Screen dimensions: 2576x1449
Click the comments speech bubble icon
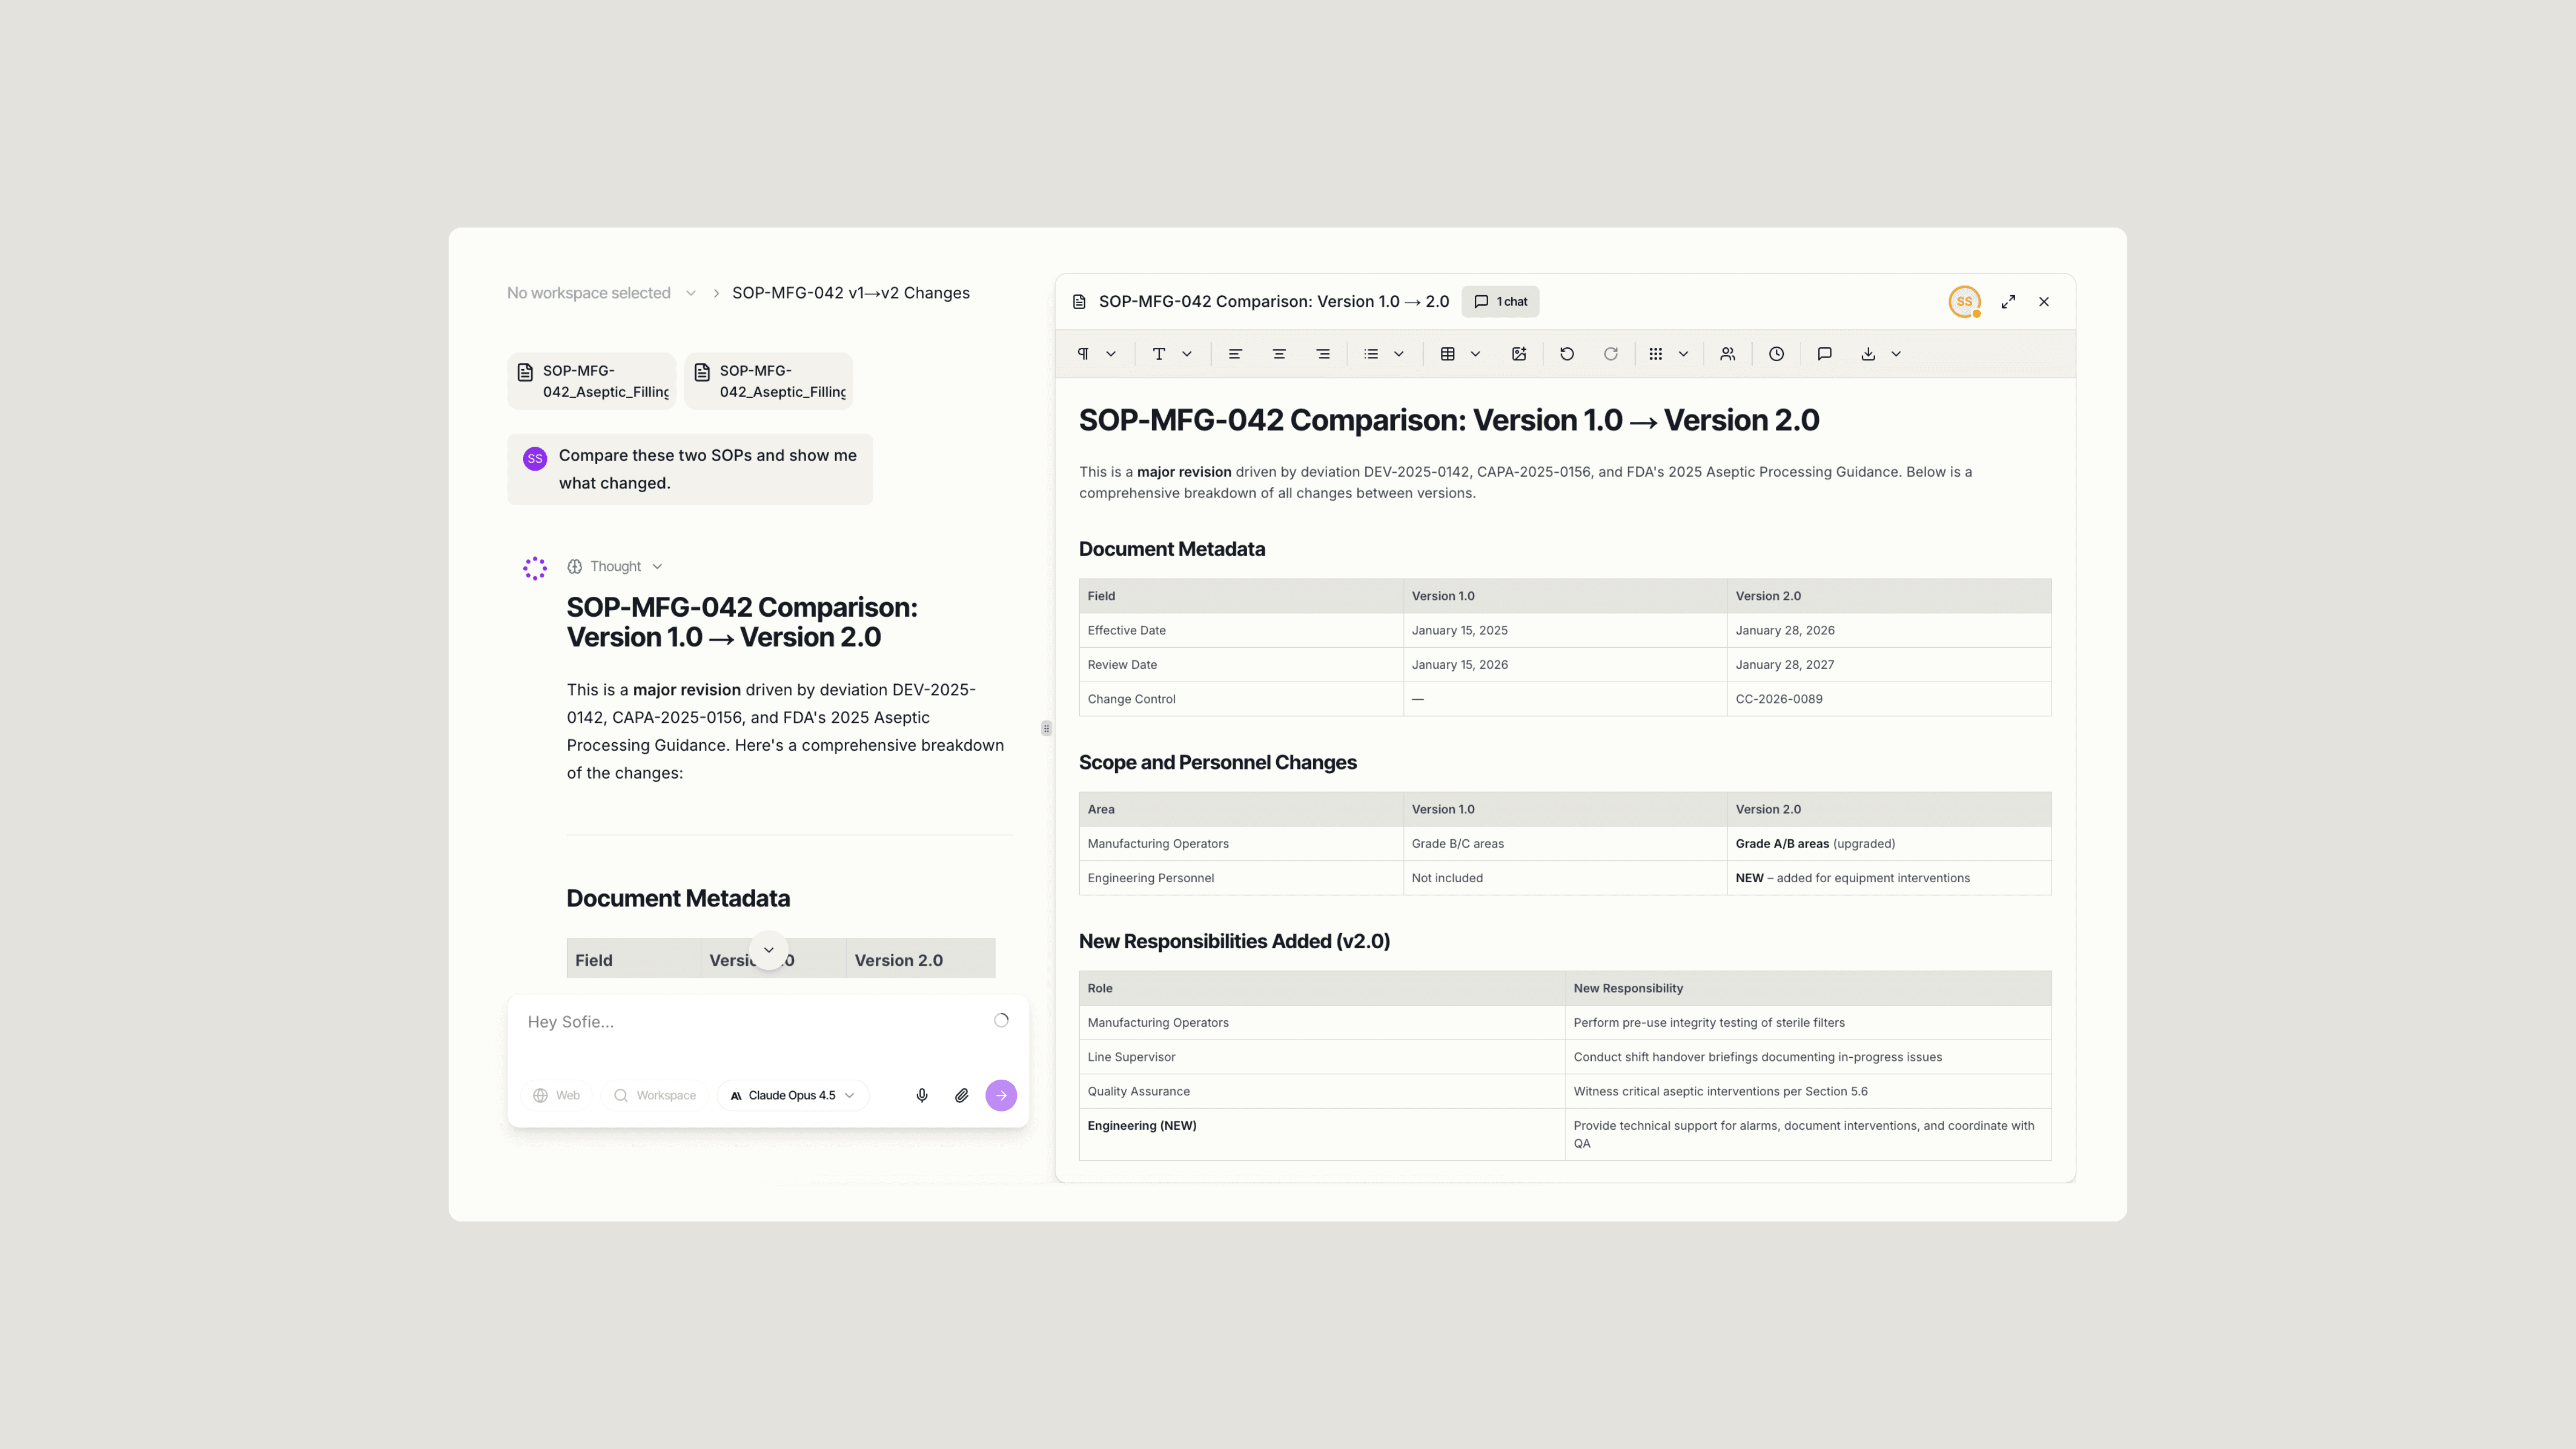coord(1824,354)
